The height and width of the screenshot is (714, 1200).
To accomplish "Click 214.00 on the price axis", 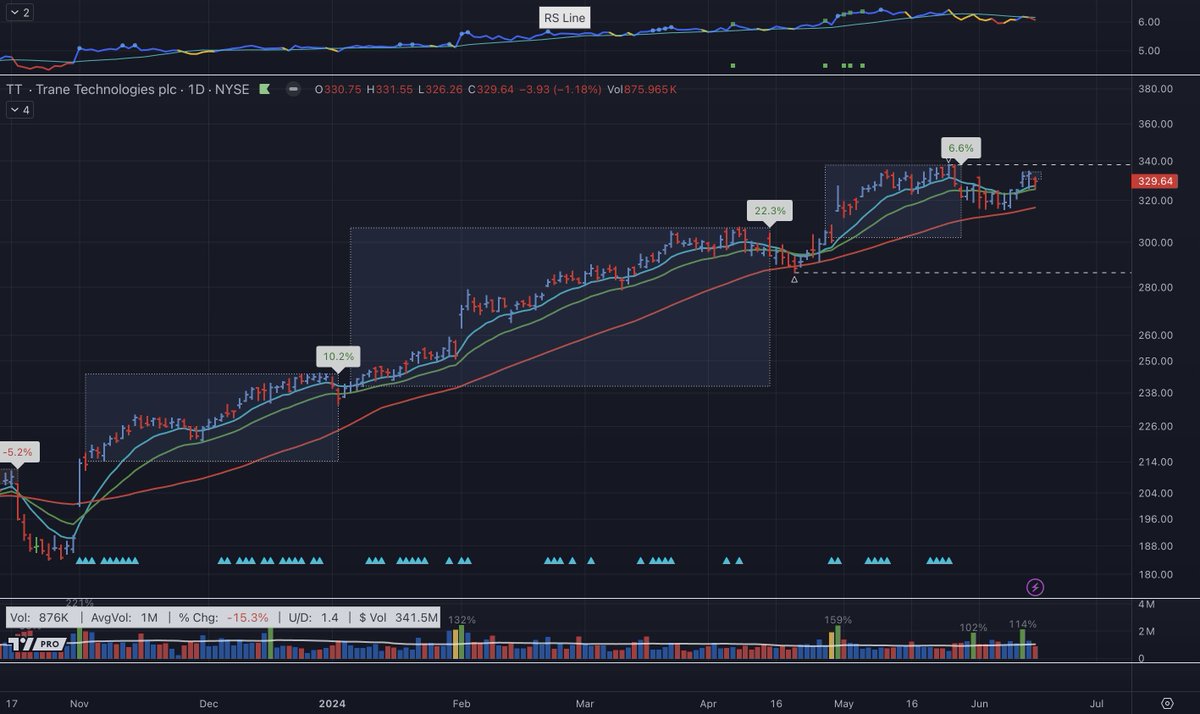I will tap(1154, 462).
